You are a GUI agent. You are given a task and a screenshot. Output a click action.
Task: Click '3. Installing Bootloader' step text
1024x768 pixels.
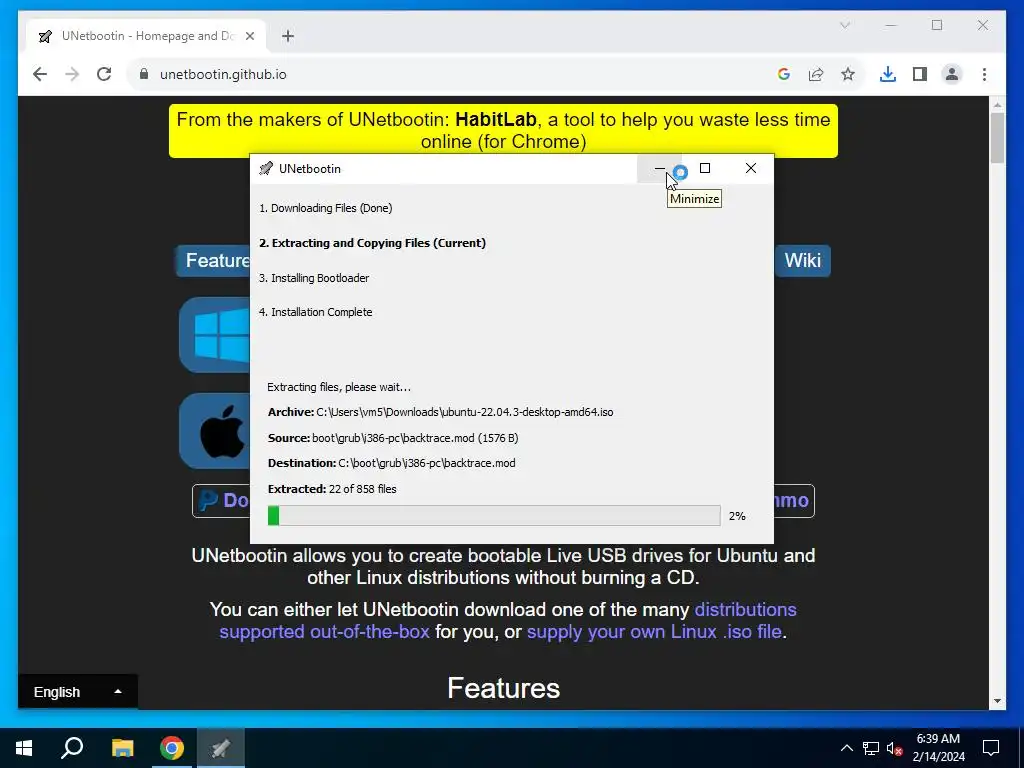tap(314, 278)
